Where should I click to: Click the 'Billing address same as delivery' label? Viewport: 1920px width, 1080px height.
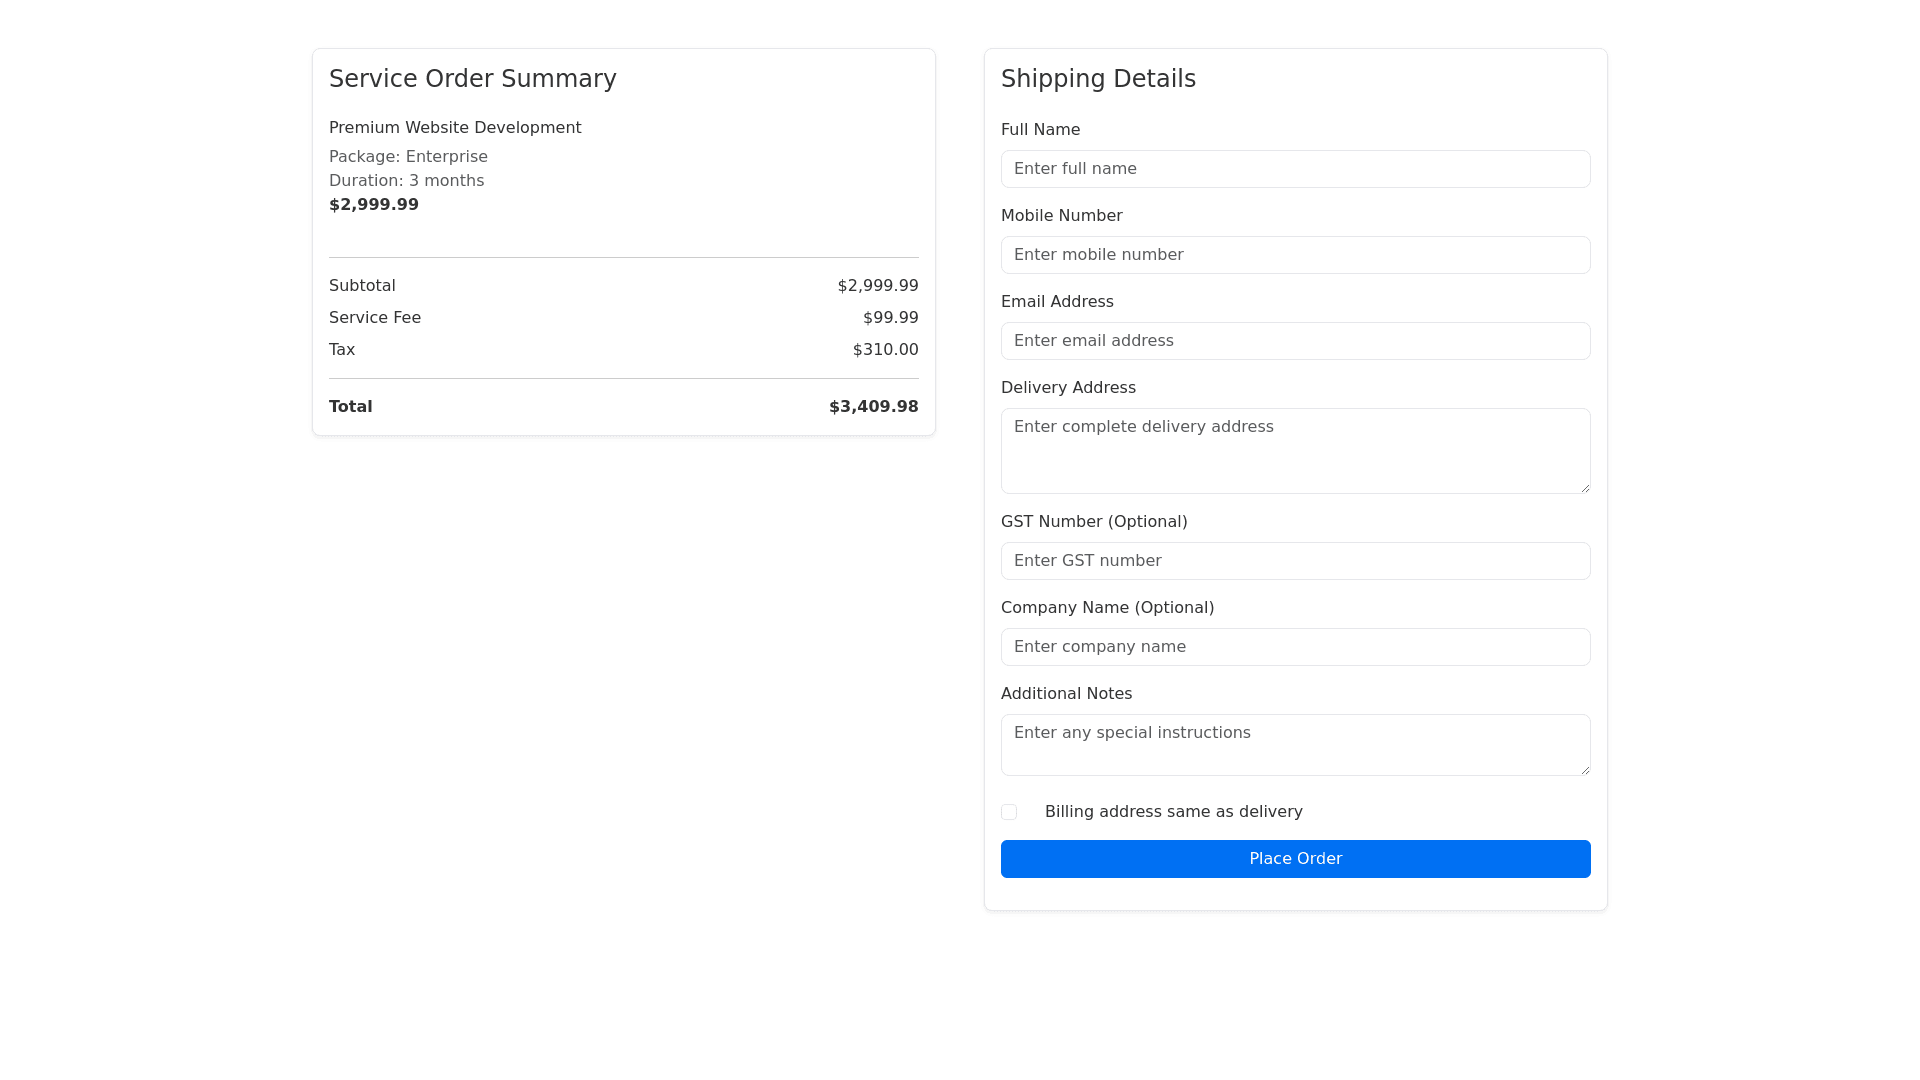[1173, 812]
